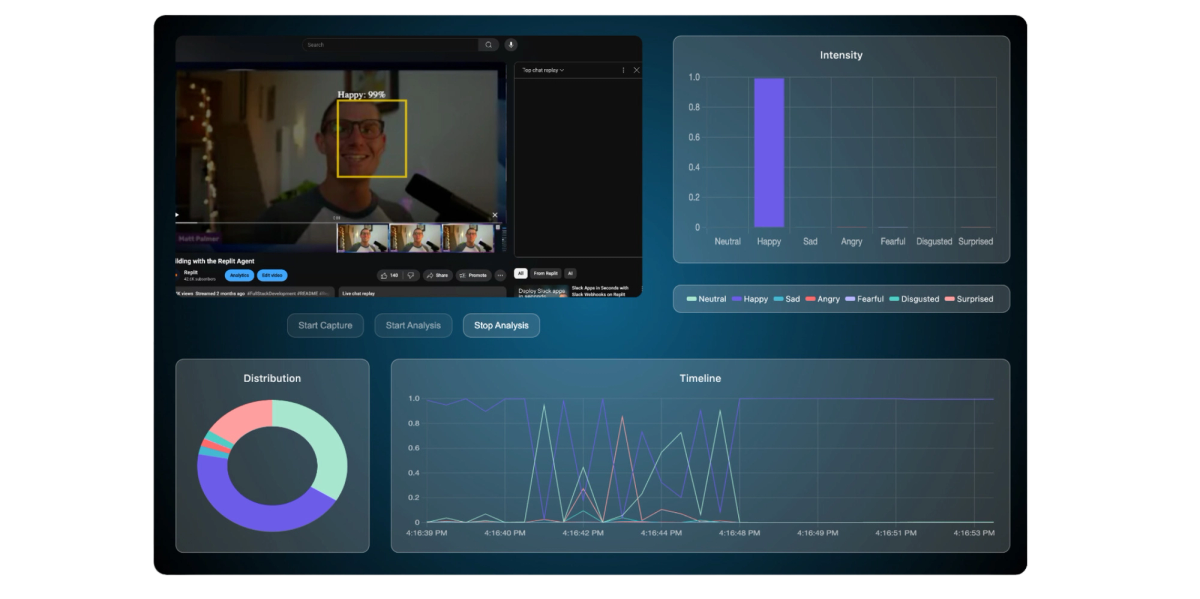Open the Top chat replay dropdown
The height and width of the screenshot is (599, 1200).
tap(544, 70)
